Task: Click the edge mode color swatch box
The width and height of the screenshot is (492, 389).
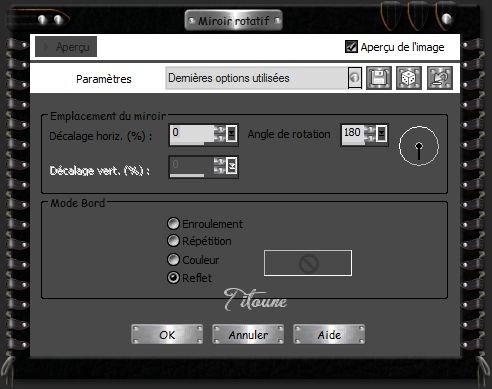Action: [308, 263]
